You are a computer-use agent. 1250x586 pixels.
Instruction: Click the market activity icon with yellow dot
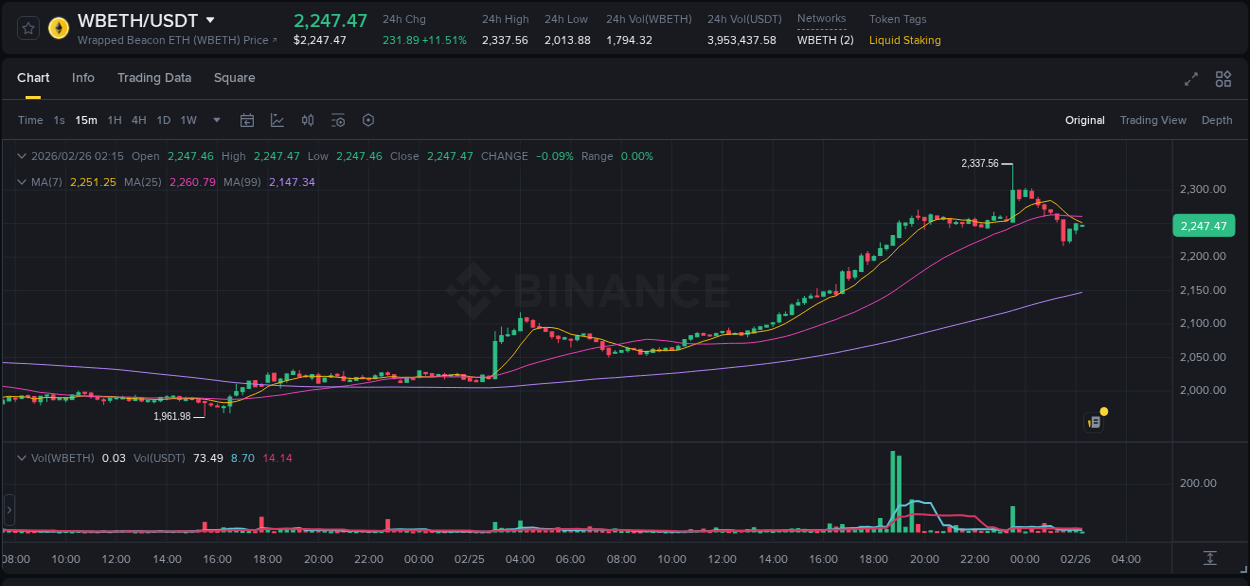tap(1094, 420)
